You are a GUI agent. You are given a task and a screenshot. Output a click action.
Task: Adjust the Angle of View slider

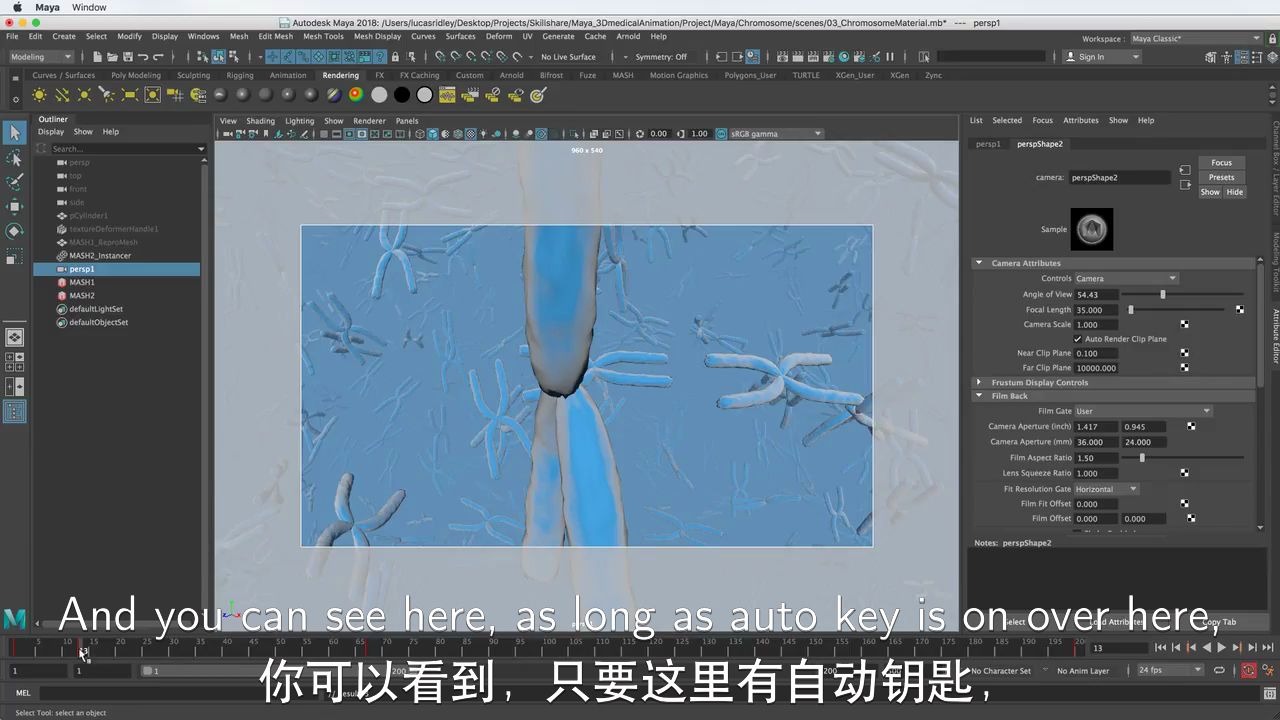point(1162,295)
